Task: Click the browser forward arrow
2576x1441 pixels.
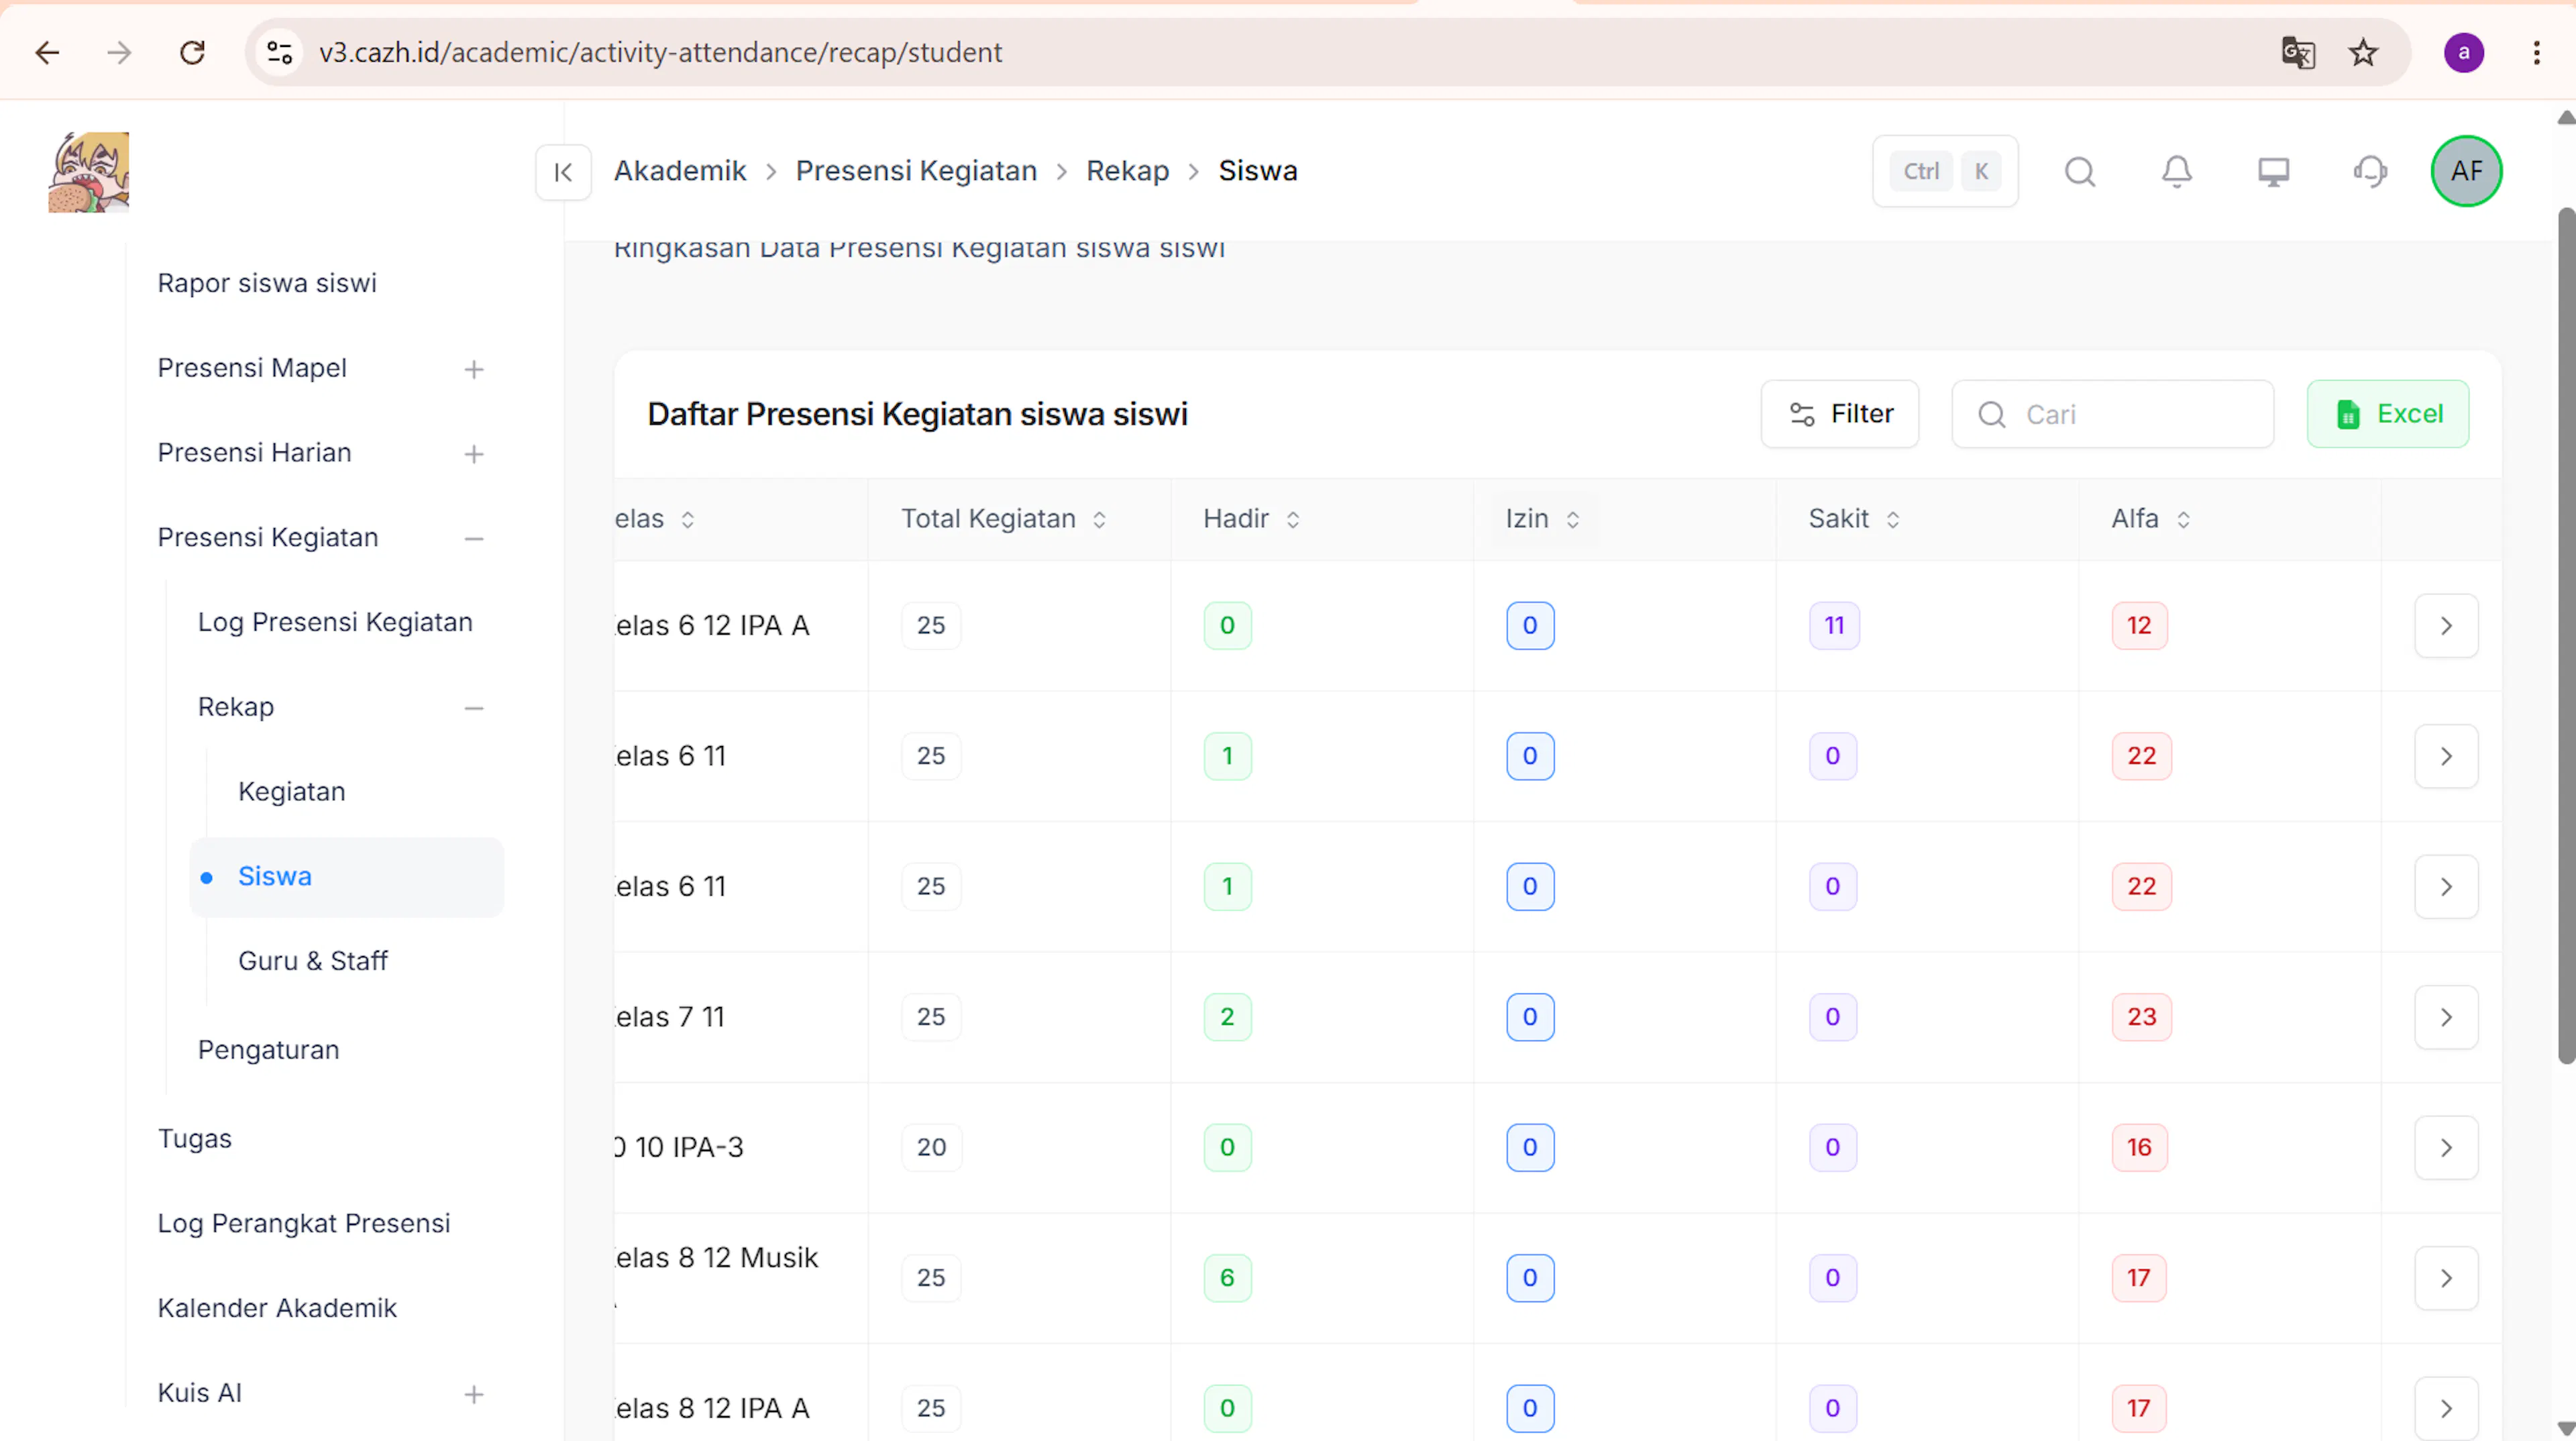Action: click(x=119, y=52)
